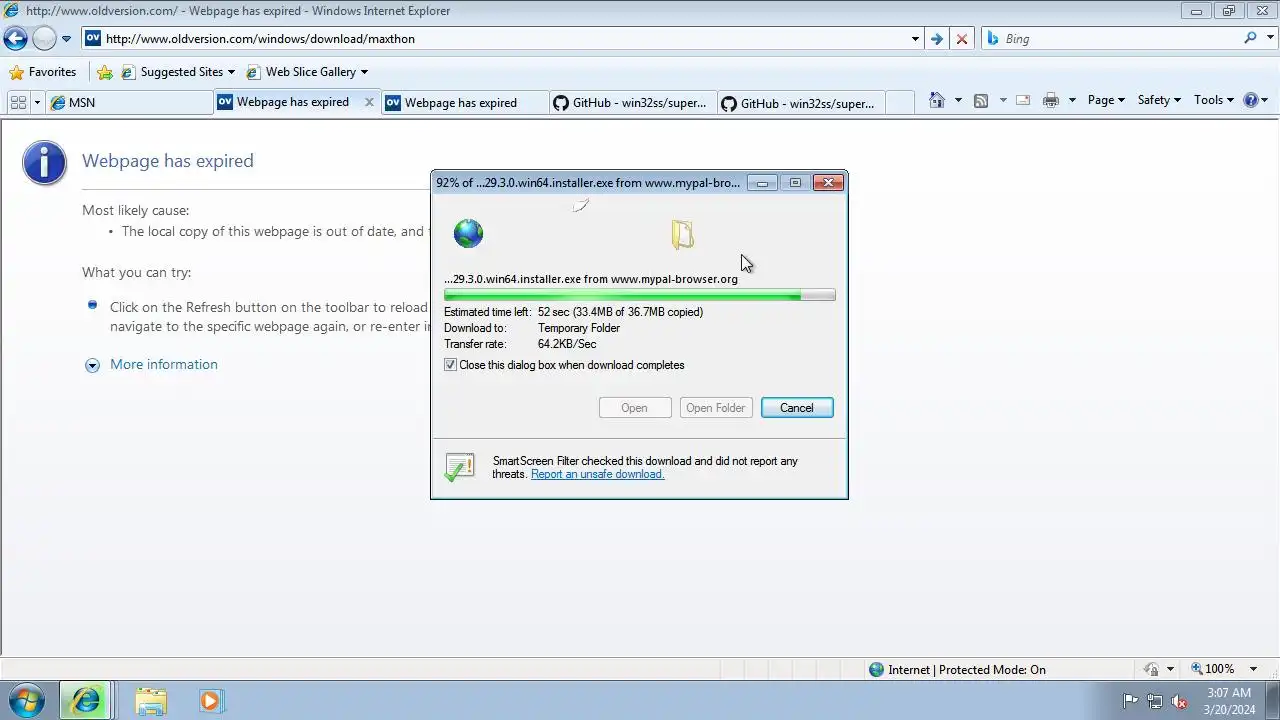Image resolution: width=1280 pixels, height=720 pixels.
Task: Click the 'Temporary Folder' download location text
Action: [x=579, y=328]
